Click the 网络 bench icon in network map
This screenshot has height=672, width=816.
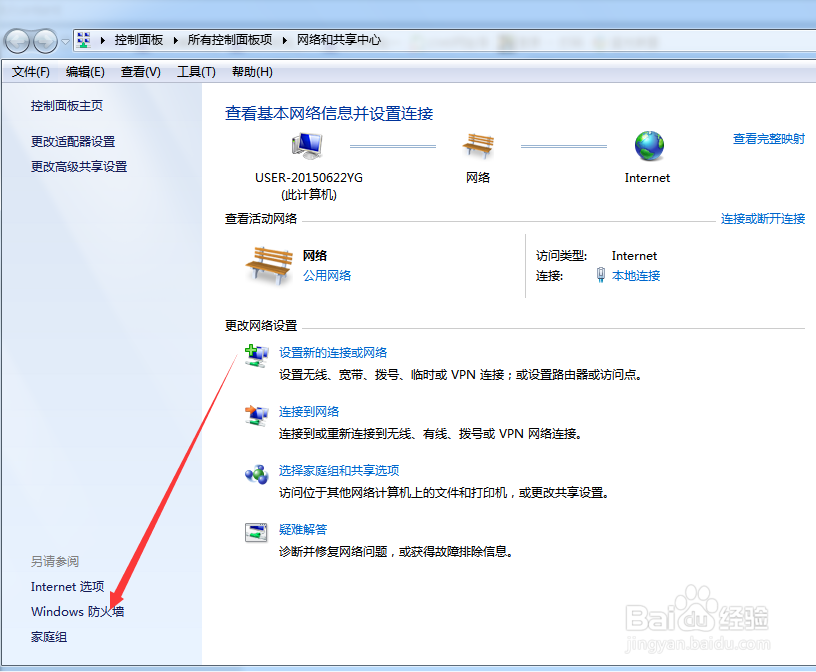coord(479,145)
